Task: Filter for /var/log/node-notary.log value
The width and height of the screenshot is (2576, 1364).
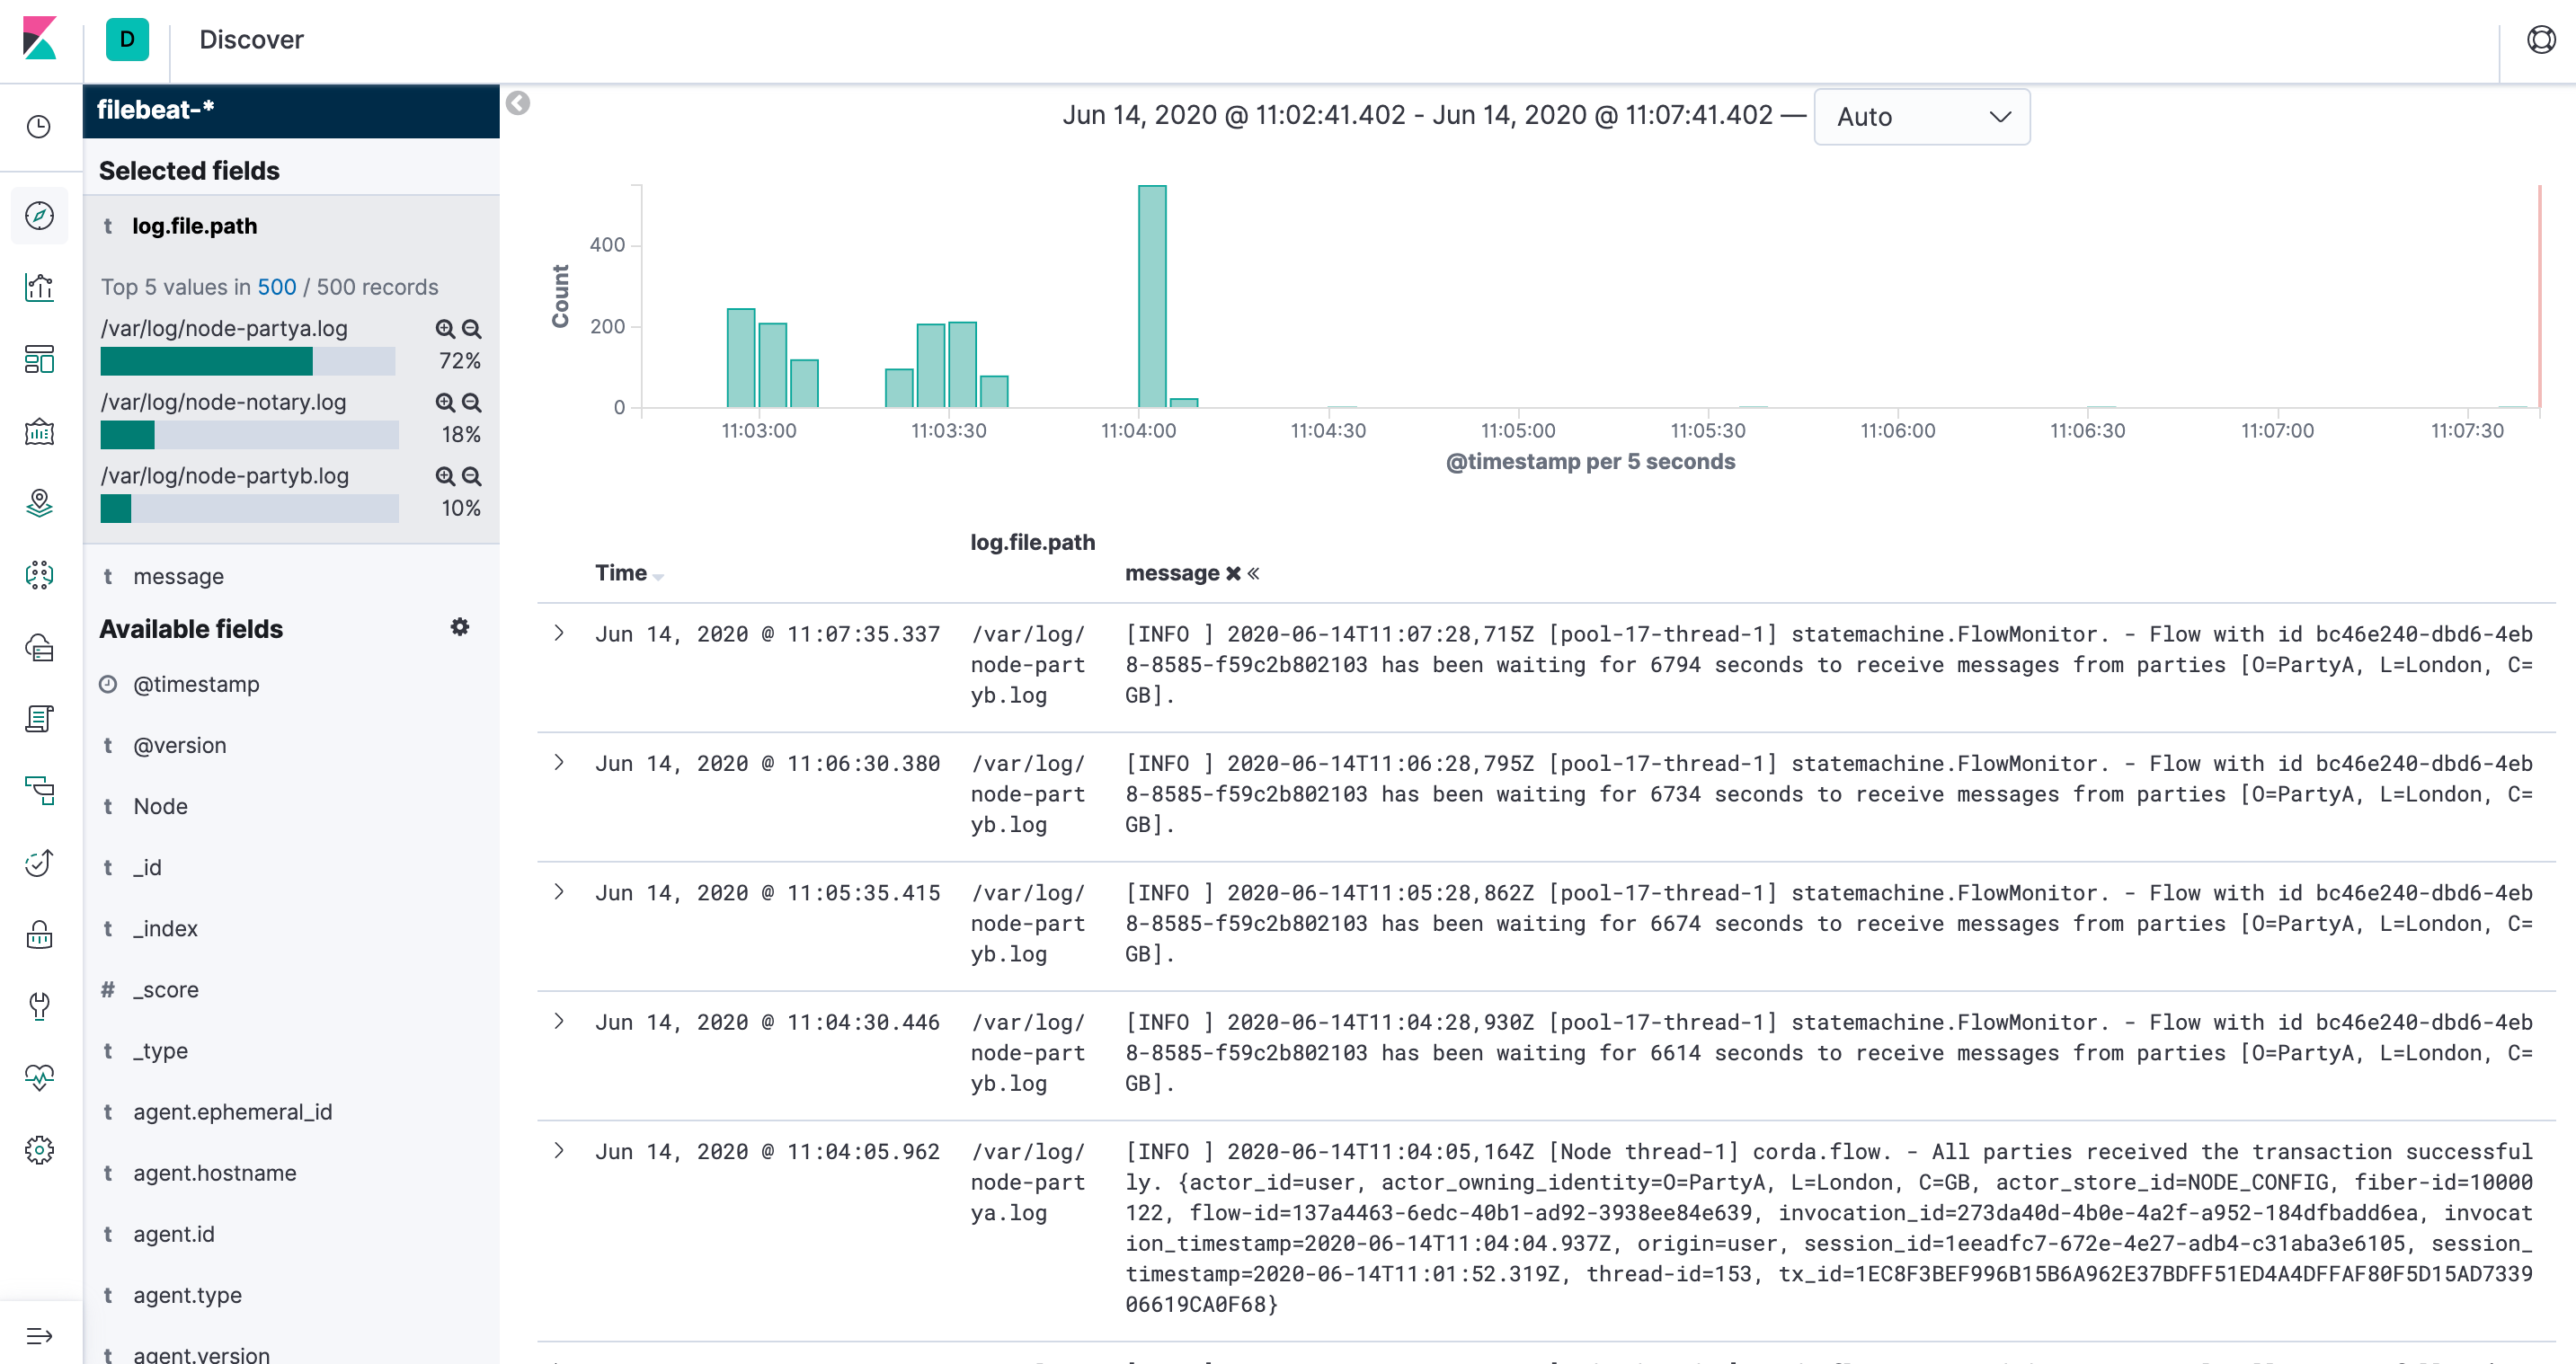Action: (x=445, y=403)
